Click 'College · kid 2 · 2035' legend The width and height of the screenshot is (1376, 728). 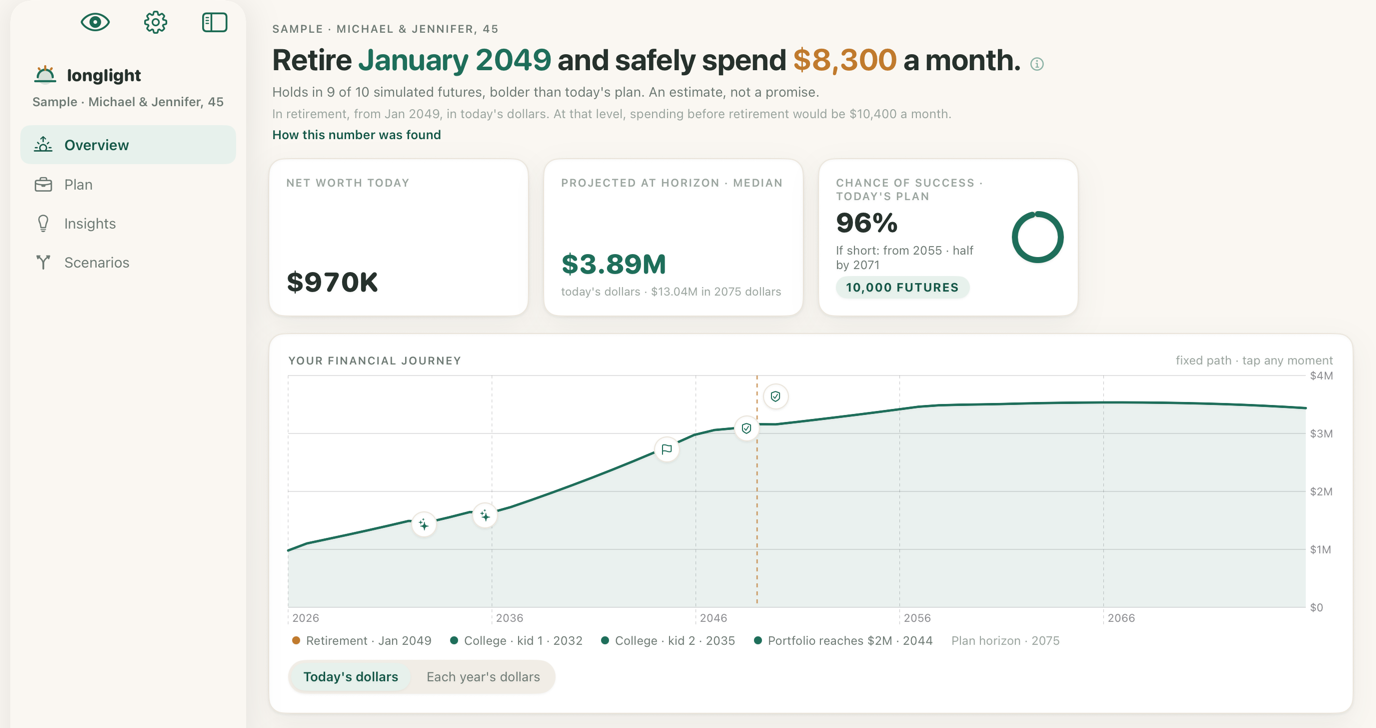pos(668,641)
